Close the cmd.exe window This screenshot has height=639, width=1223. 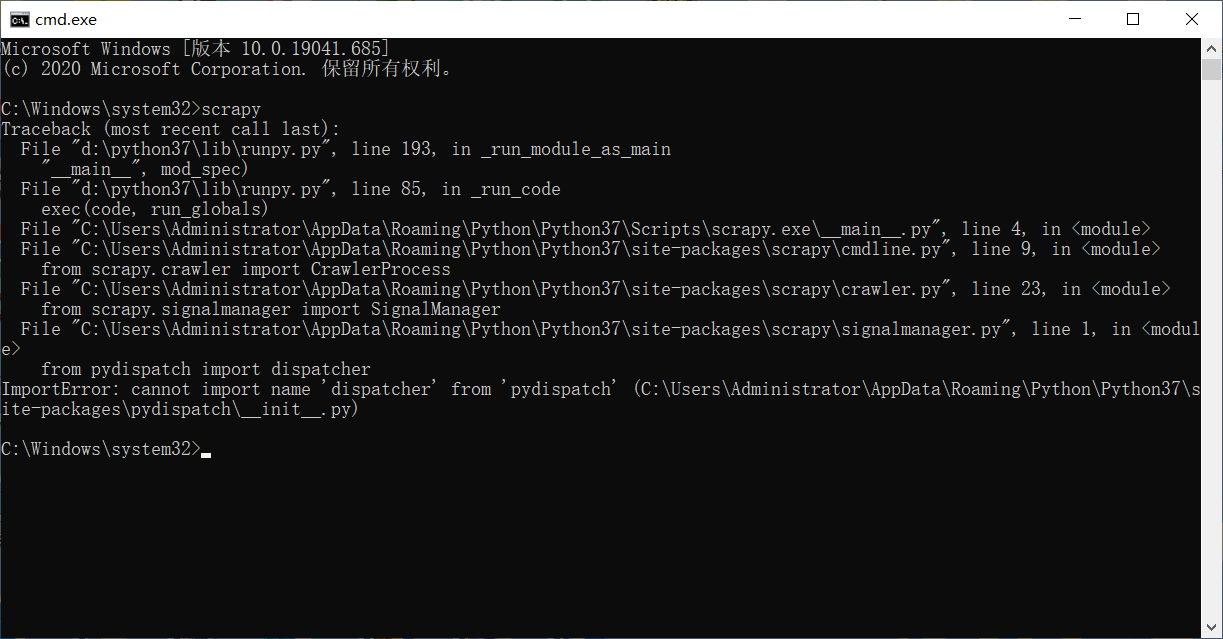tap(1191, 19)
